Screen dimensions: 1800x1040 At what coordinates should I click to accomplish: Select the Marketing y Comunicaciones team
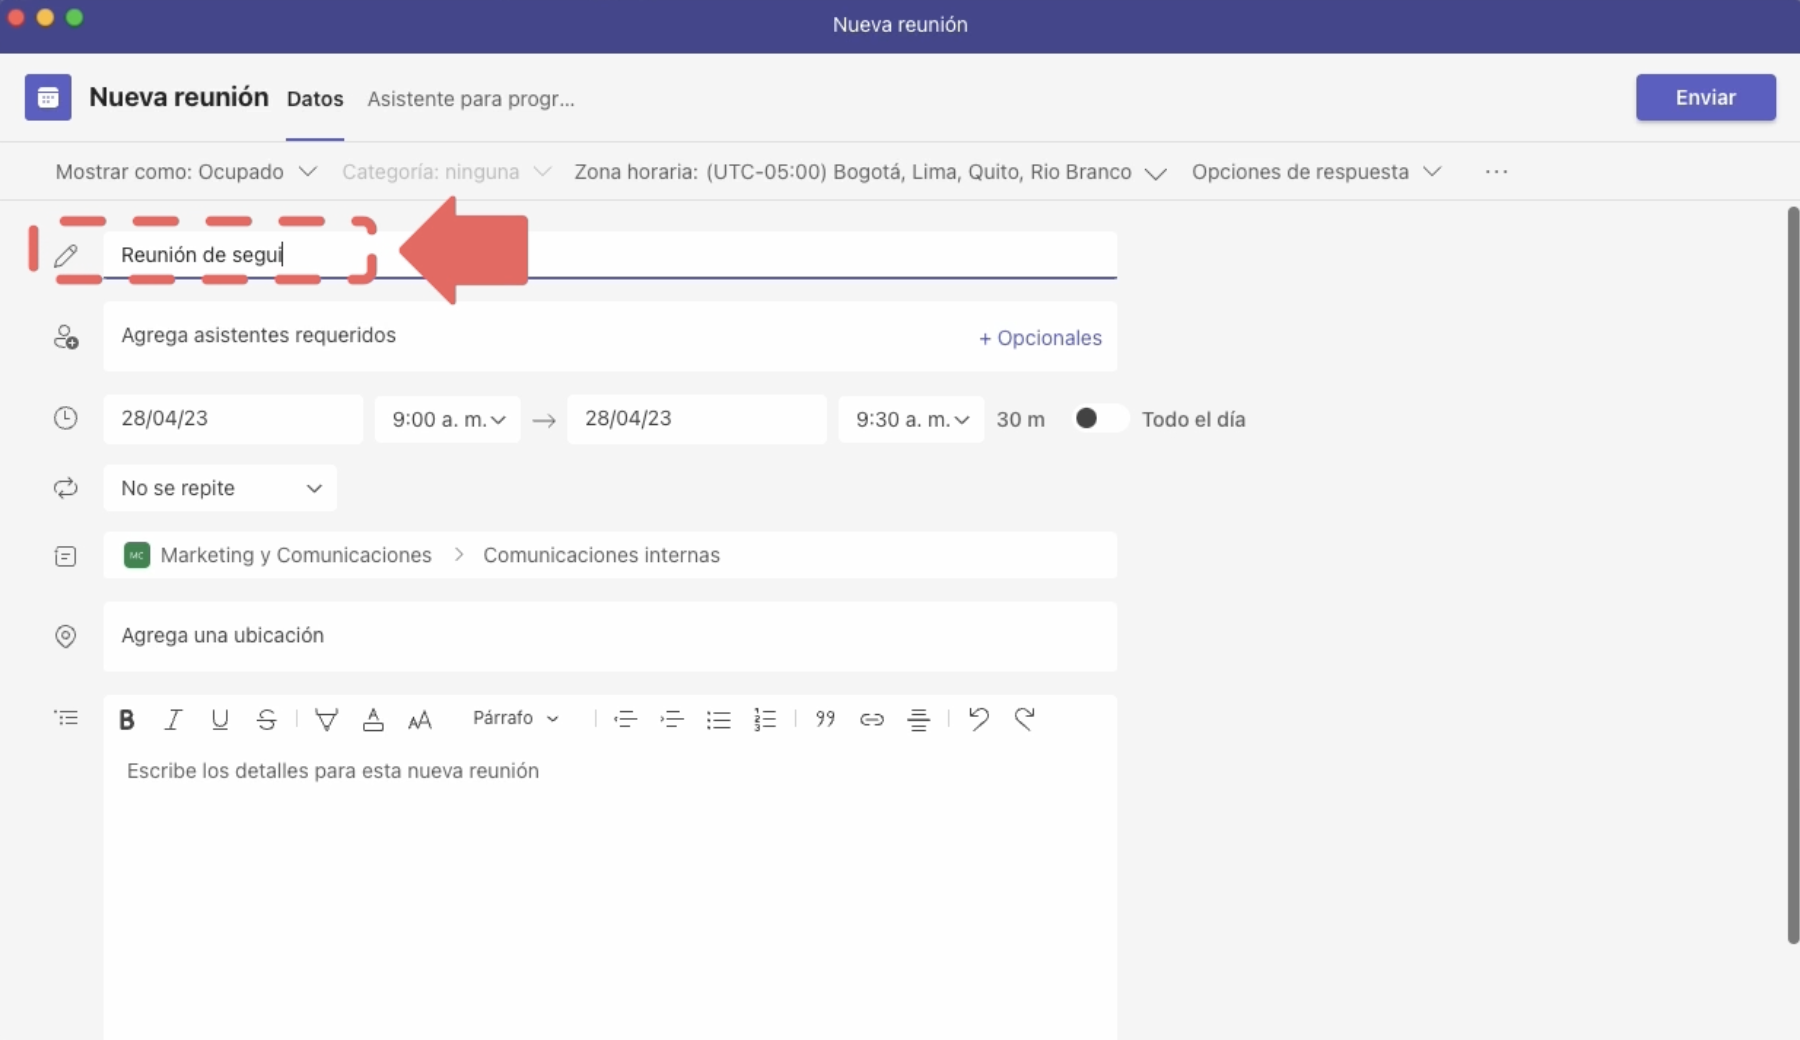click(278, 555)
